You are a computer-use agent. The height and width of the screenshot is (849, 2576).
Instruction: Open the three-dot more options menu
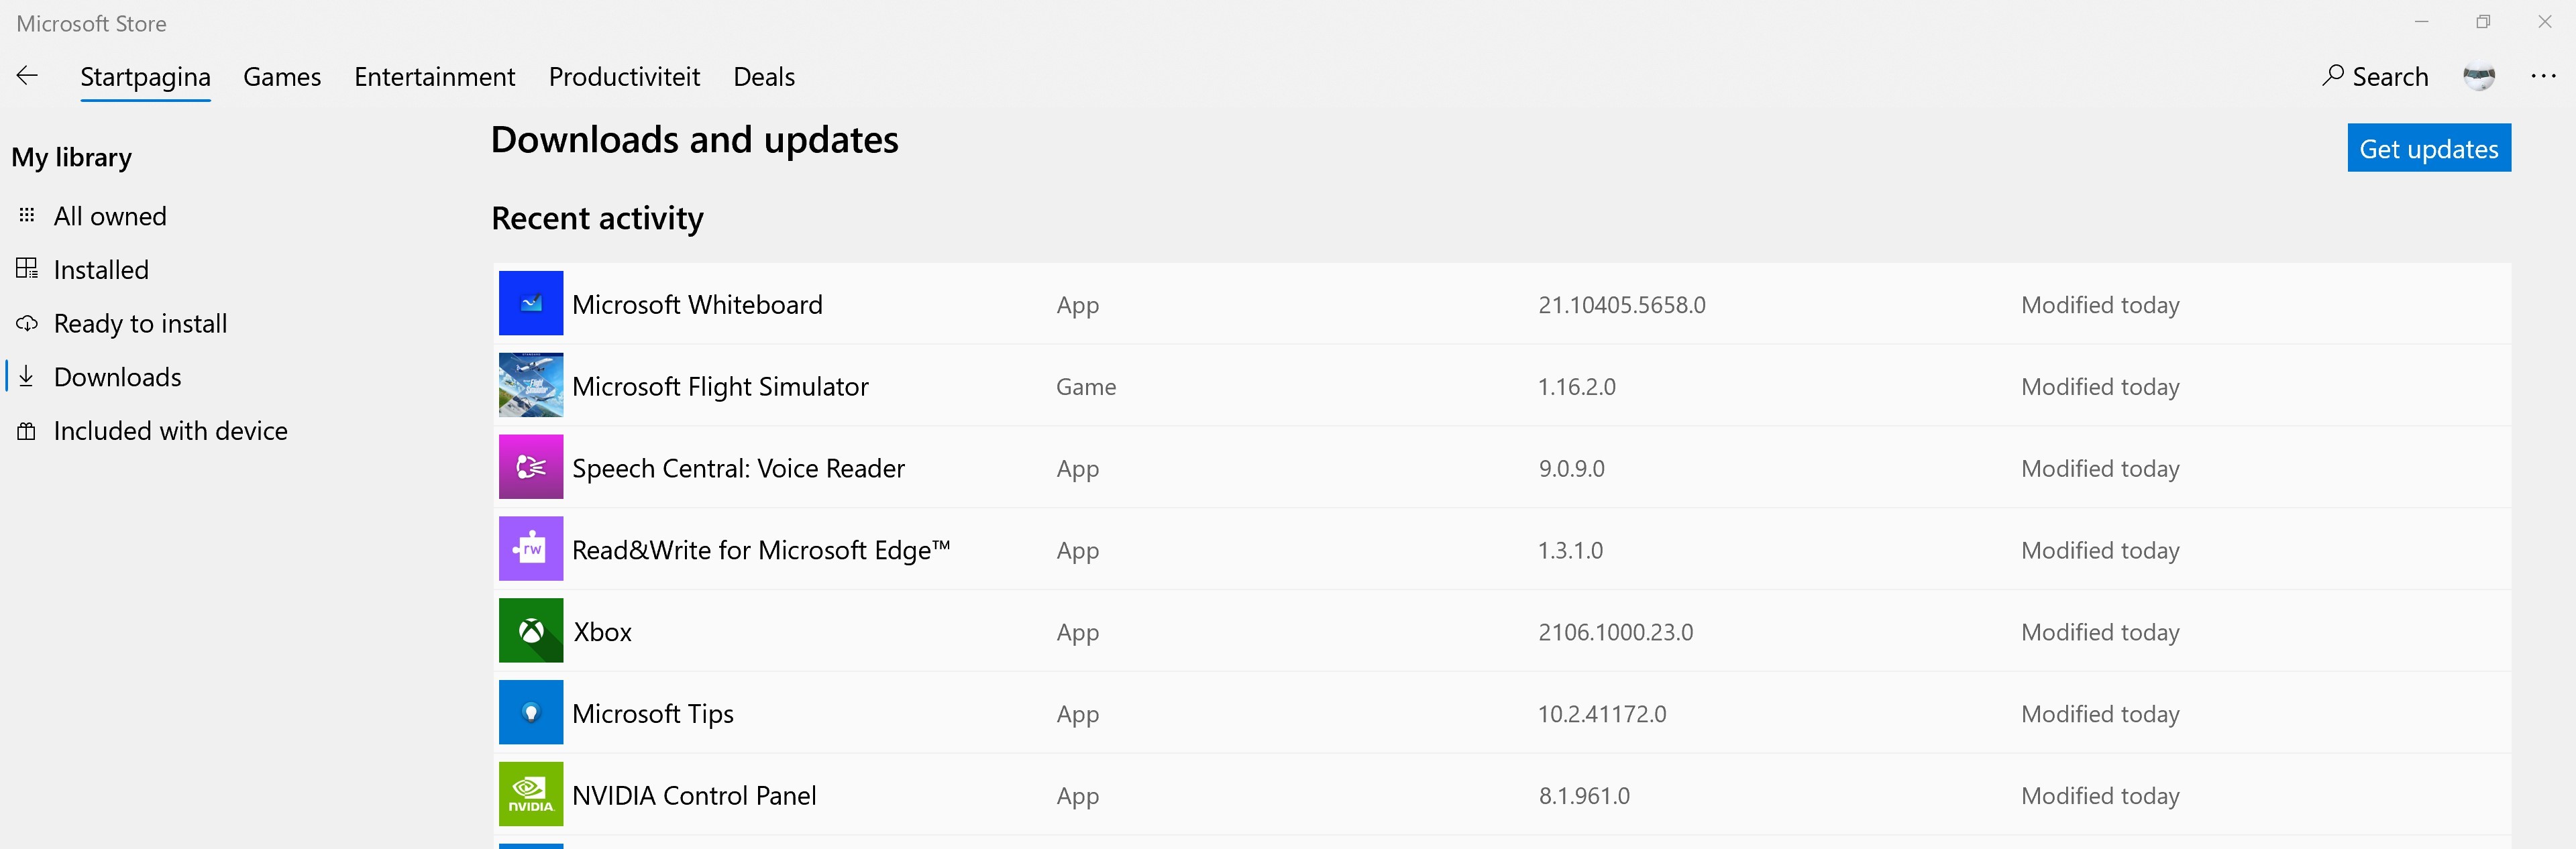(x=2542, y=76)
